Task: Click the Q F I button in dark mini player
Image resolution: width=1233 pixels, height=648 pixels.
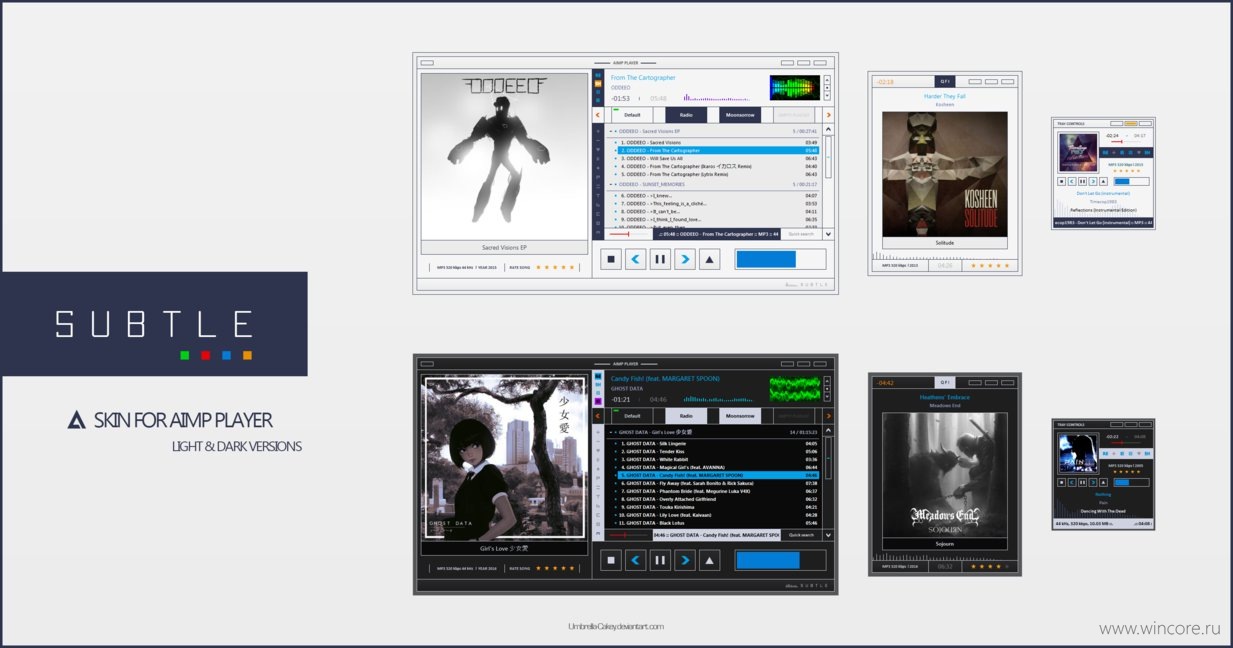Action: pos(945,382)
